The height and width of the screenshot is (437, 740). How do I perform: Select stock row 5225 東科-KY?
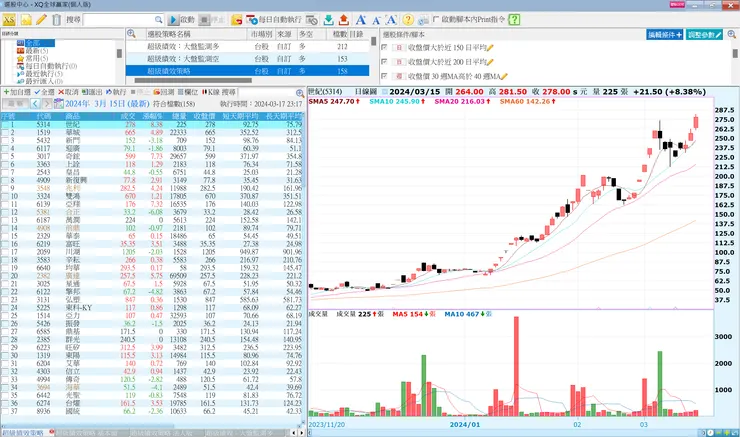151,308
